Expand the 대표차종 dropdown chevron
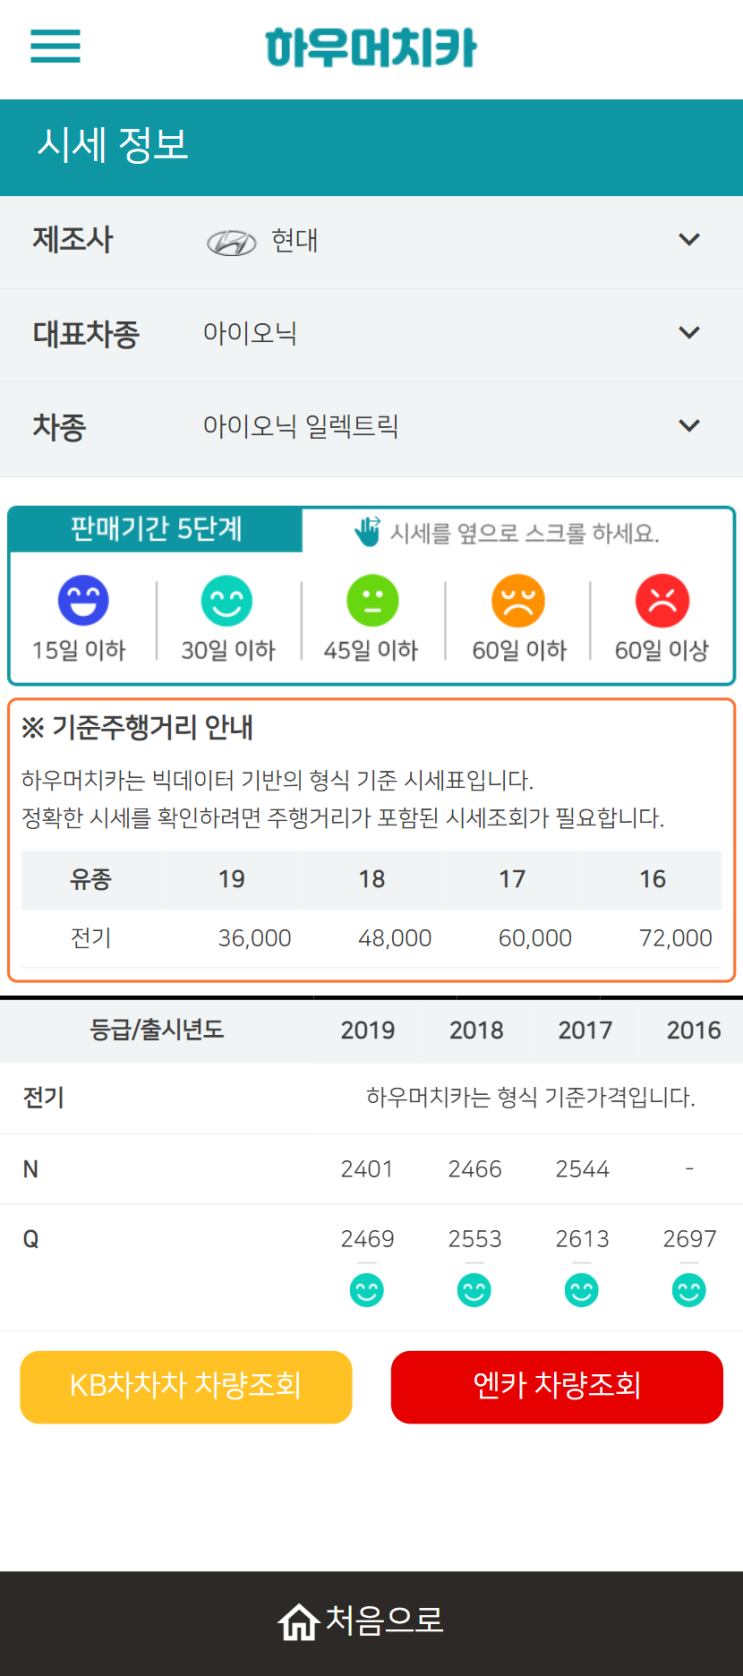This screenshot has height=1676, width=743. [689, 333]
